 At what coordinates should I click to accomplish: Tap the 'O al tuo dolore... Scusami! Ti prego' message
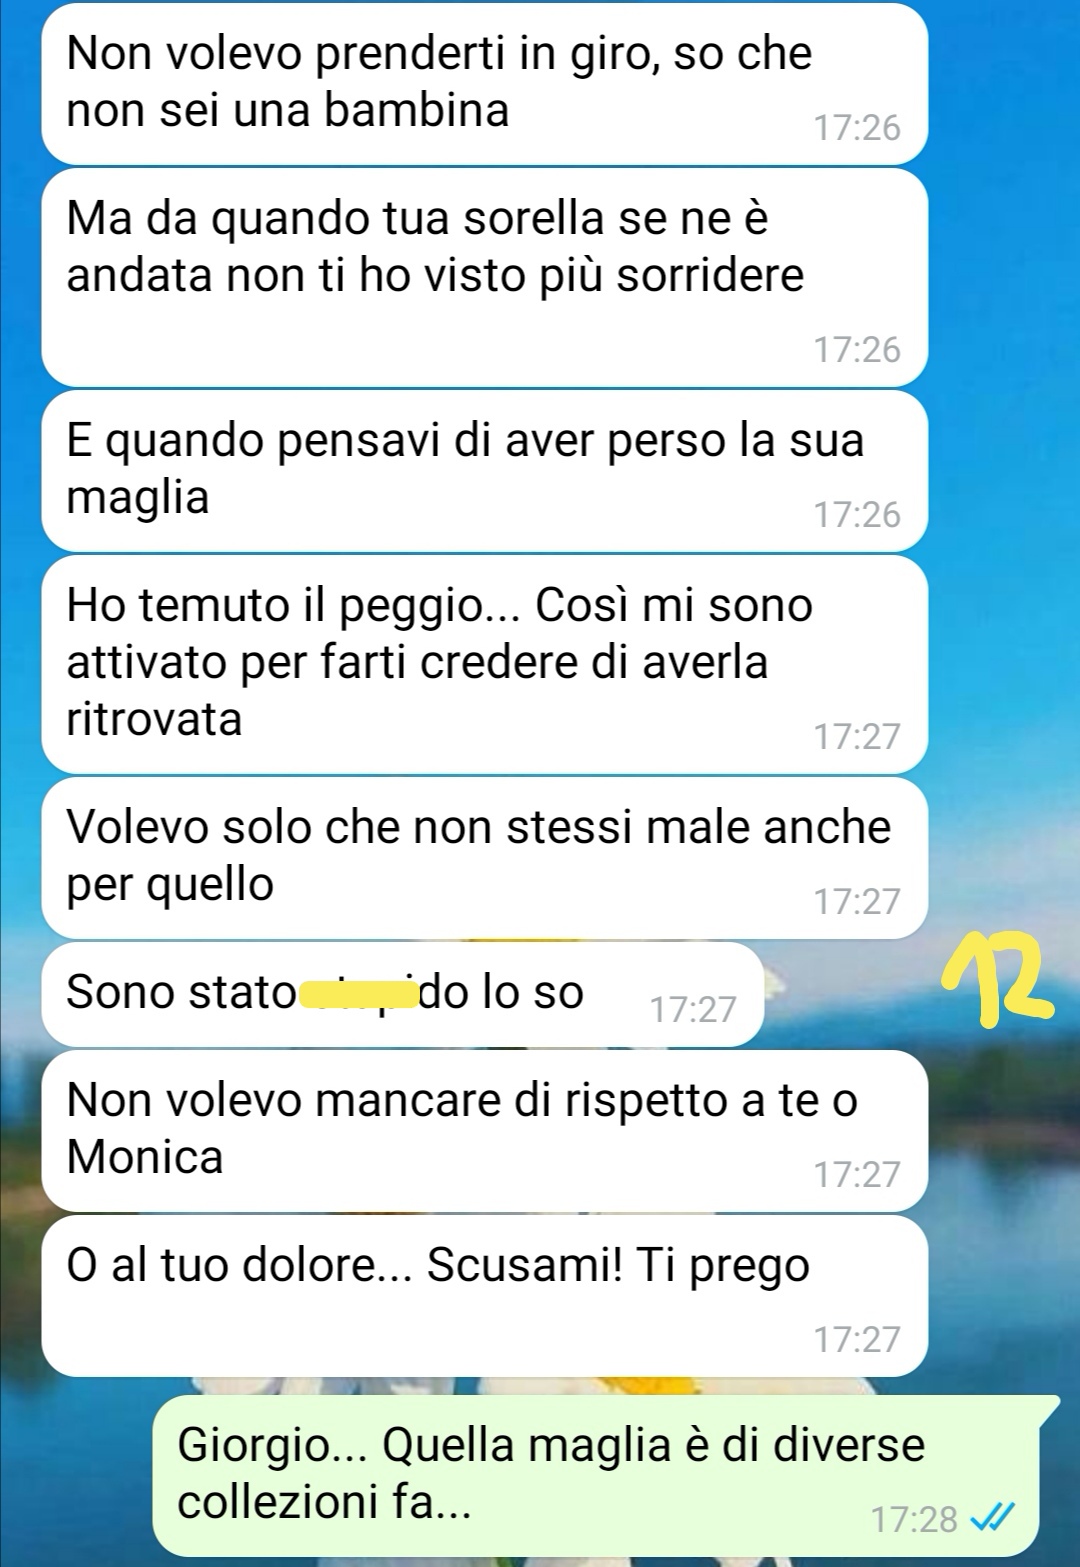[x=484, y=1296]
